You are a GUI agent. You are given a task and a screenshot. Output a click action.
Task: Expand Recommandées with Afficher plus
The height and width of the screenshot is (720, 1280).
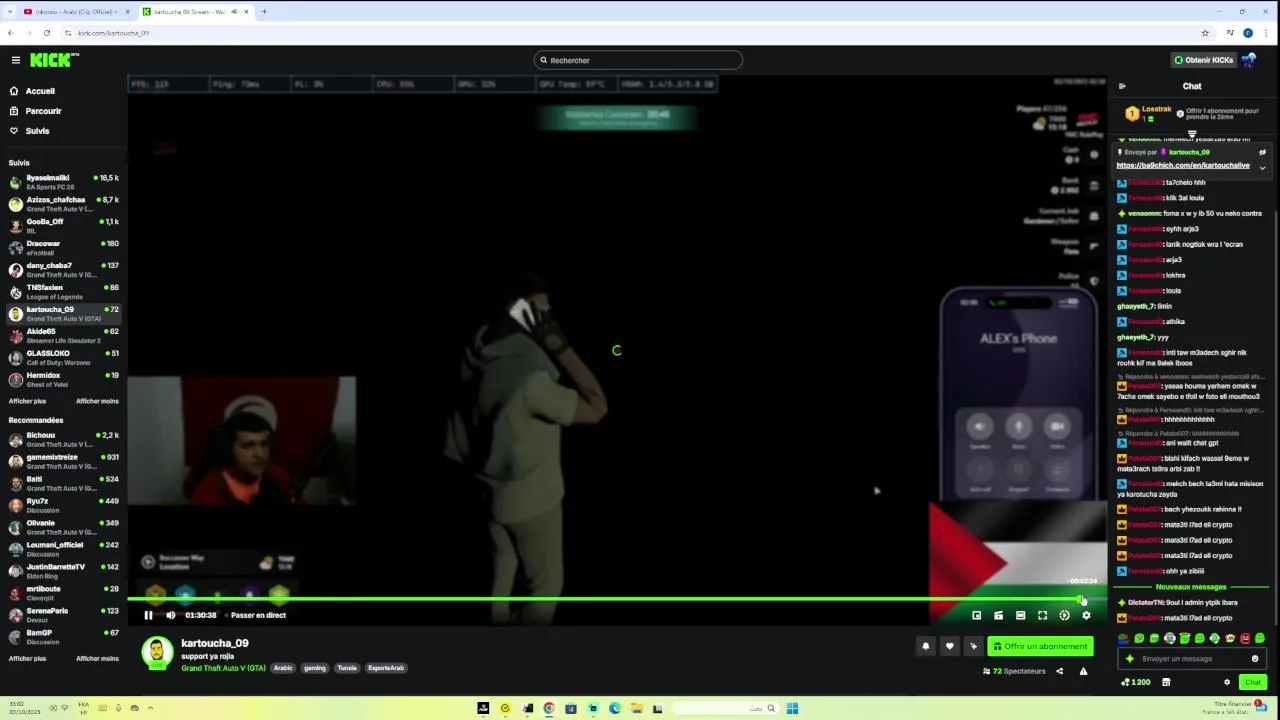(x=27, y=658)
